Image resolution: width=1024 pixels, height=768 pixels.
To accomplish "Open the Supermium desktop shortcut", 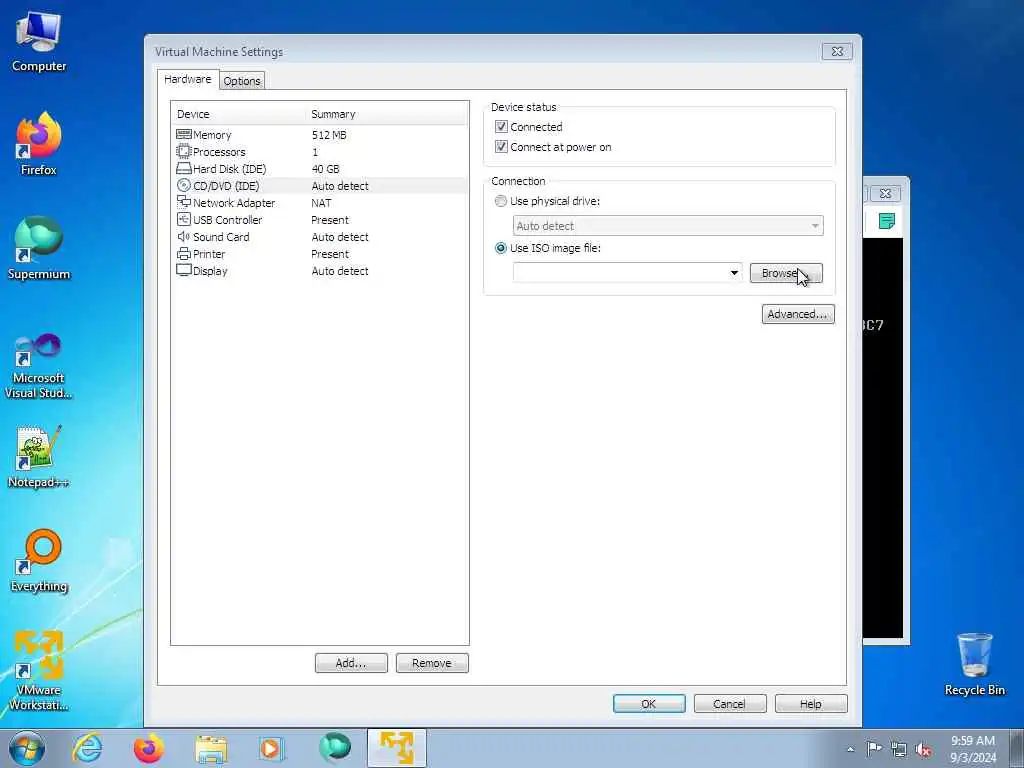I will click(x=39, y=248).
